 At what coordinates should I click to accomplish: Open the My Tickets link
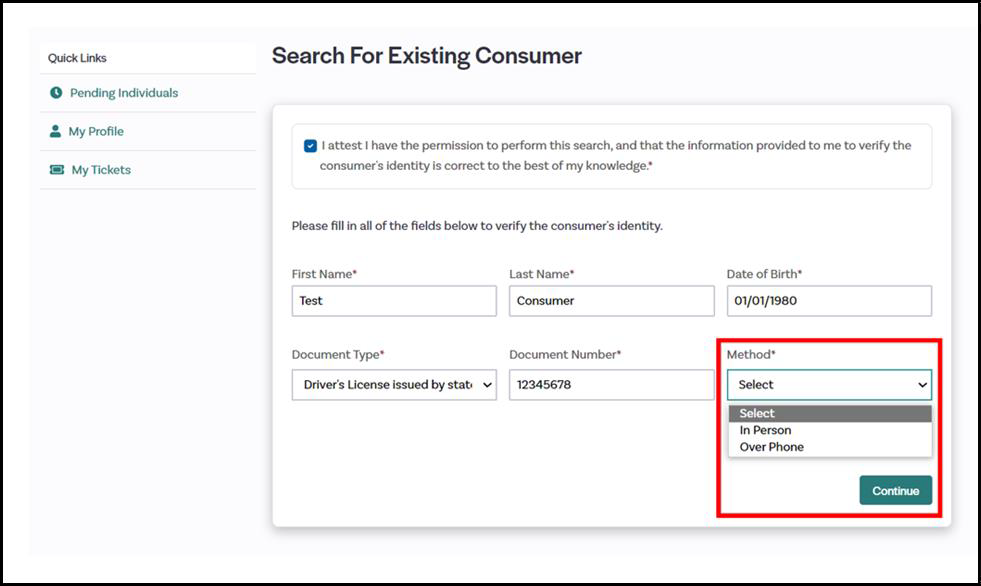(101, 170)
